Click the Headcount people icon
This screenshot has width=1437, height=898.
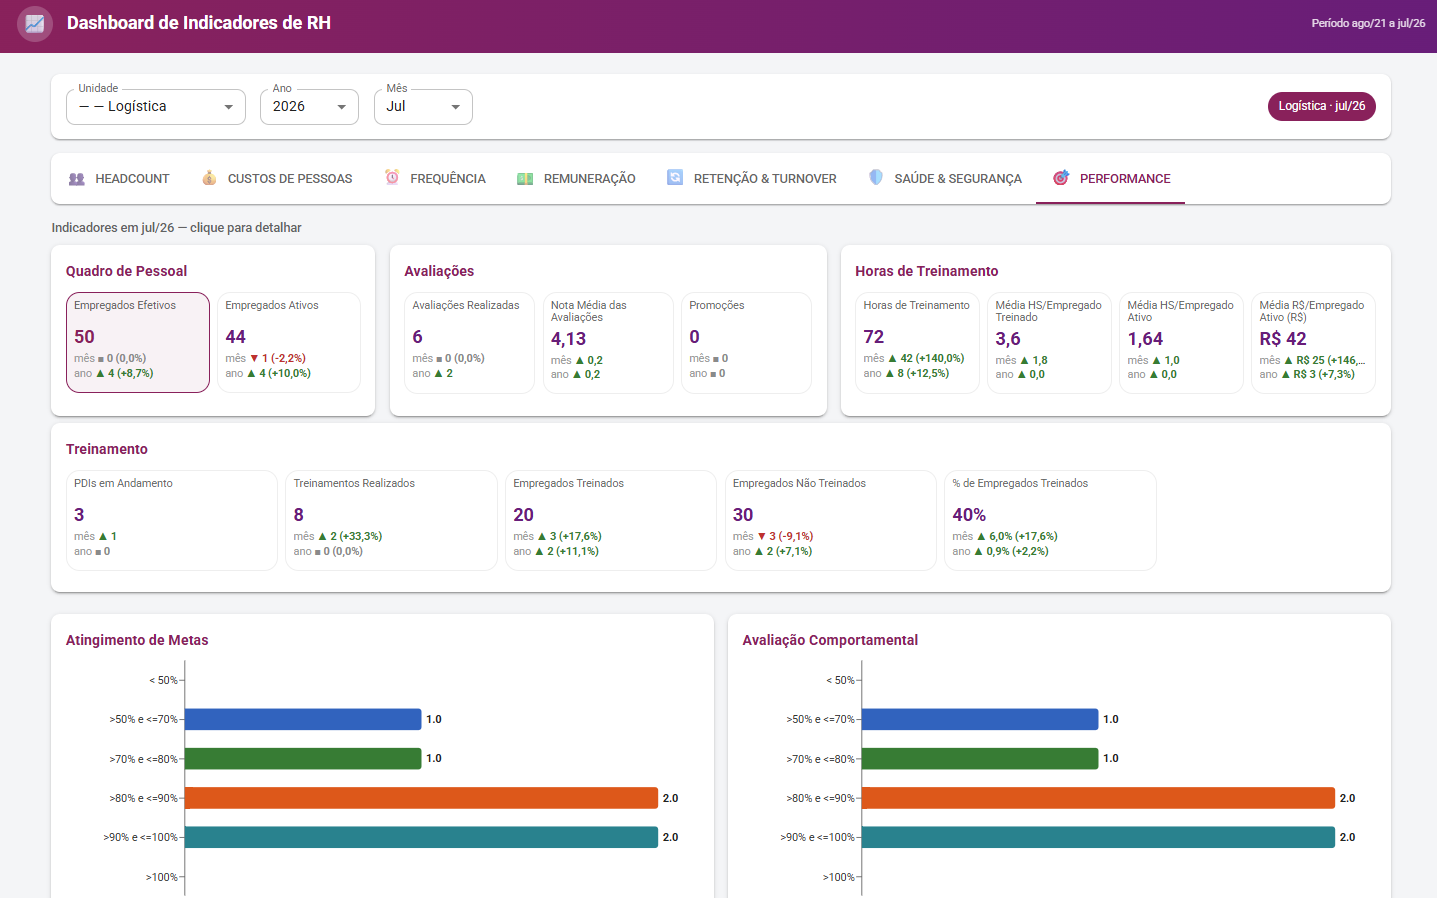pos(77,179)
